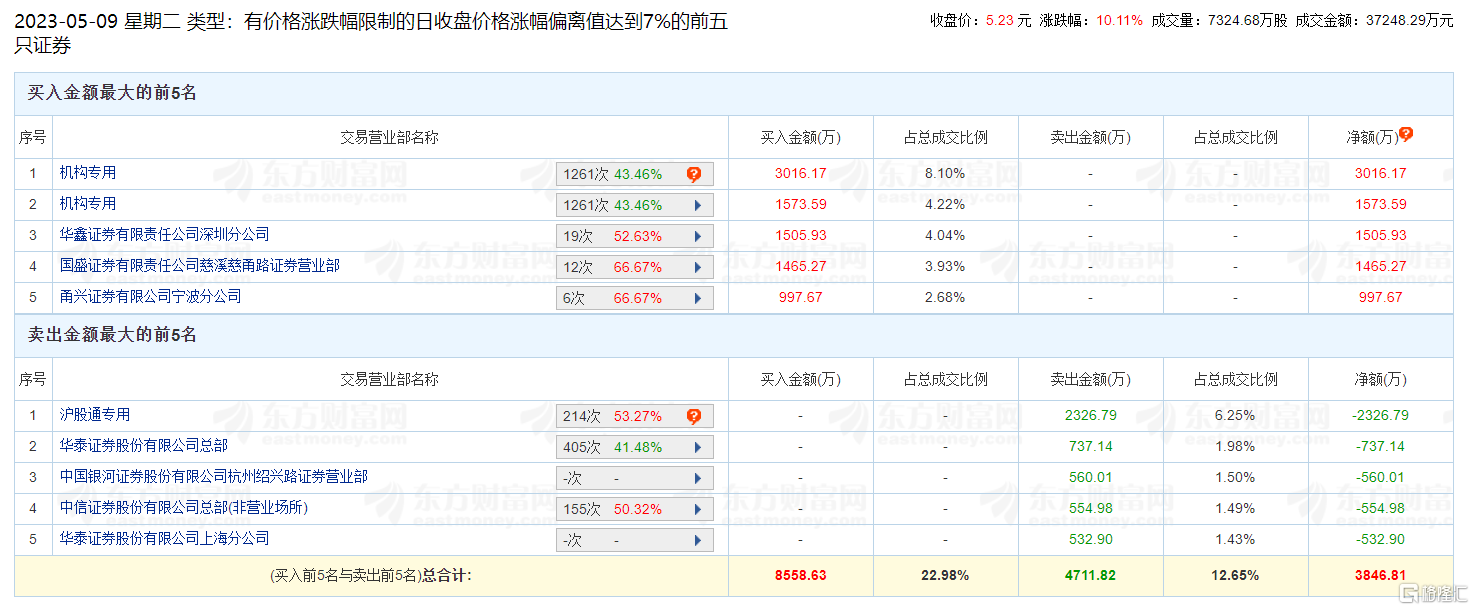
Task: Click the 格隆汇 watermark logo
Action: point(1432,594)
